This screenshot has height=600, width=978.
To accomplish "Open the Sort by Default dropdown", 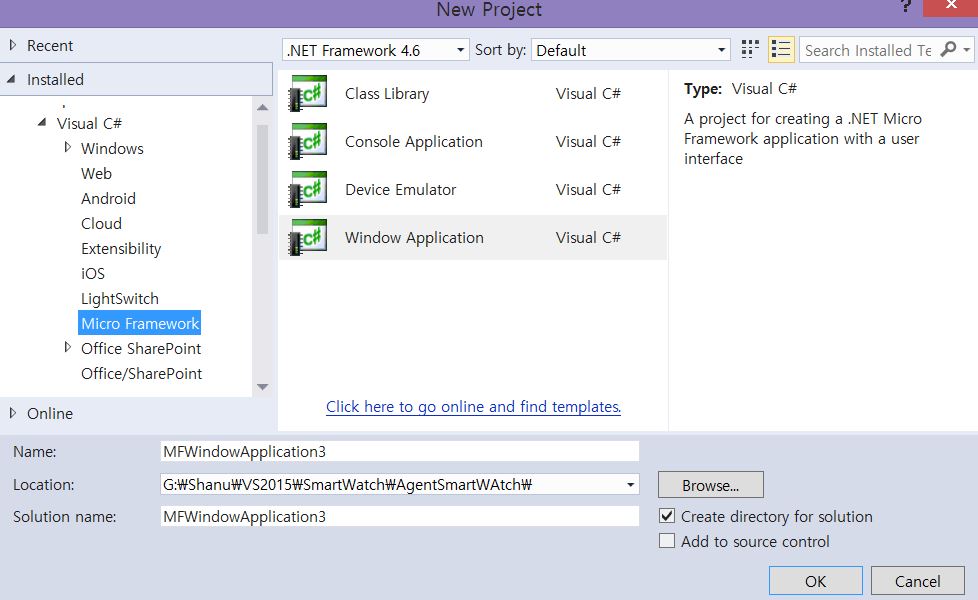I will pos(631,50).
